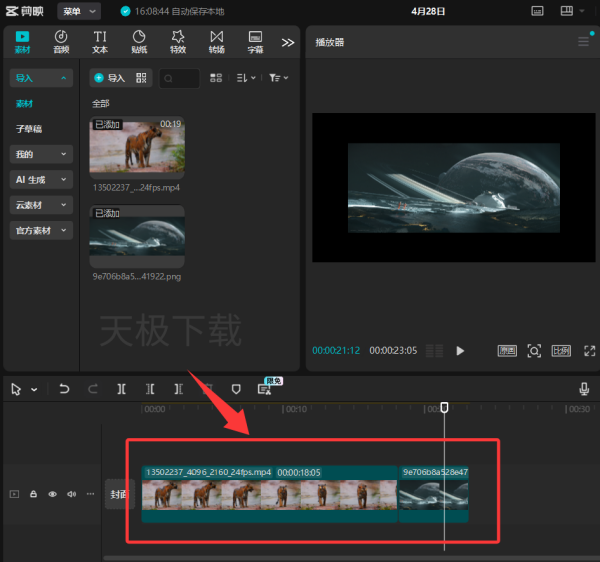600x562 pixels.
Task: Click the 00:10 ruler mark
Action: pos(296,409)
